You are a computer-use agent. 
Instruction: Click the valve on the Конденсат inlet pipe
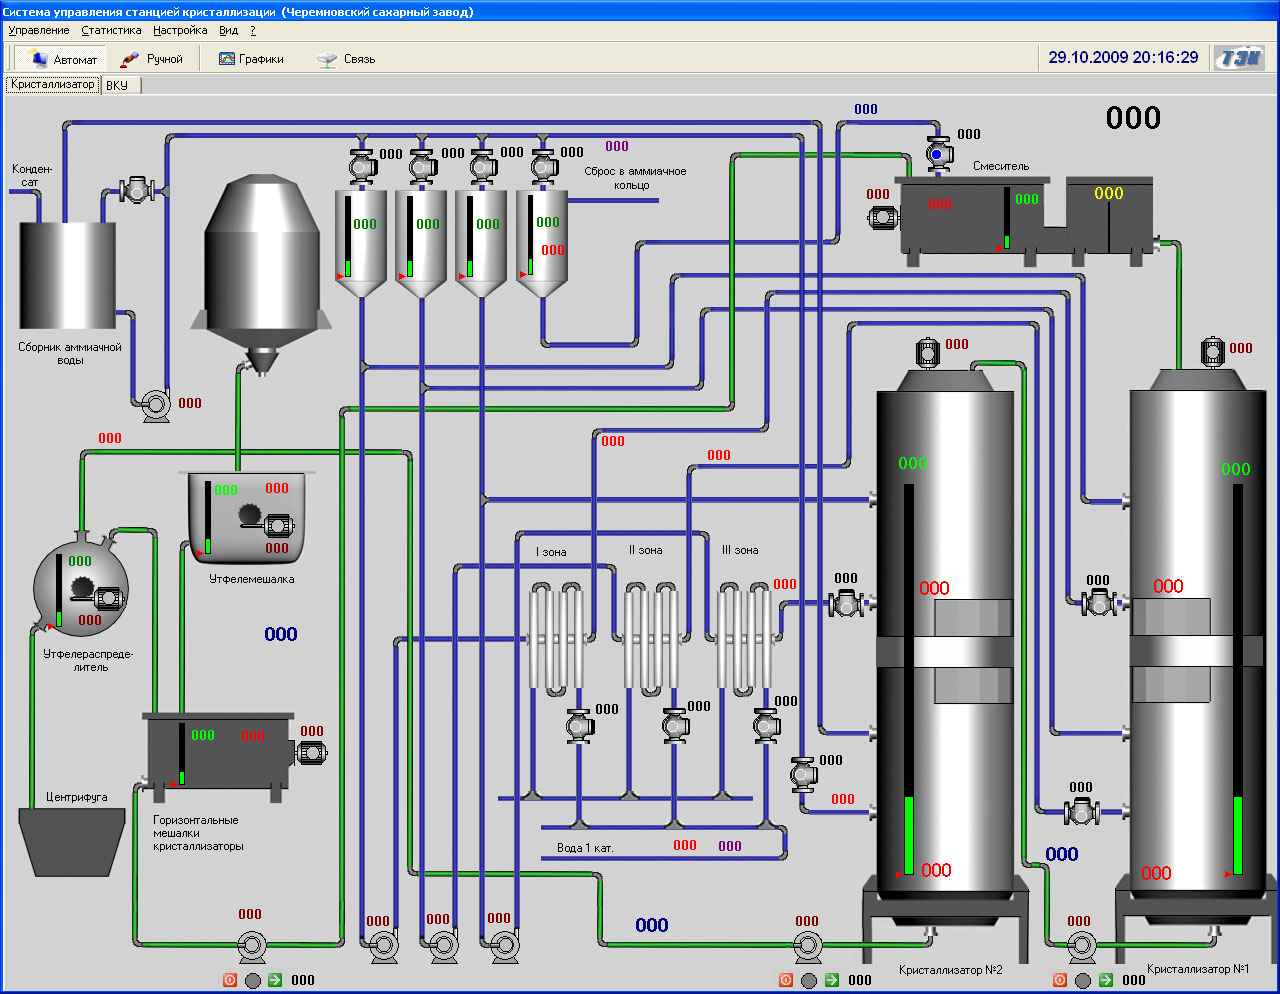(137, 189)
